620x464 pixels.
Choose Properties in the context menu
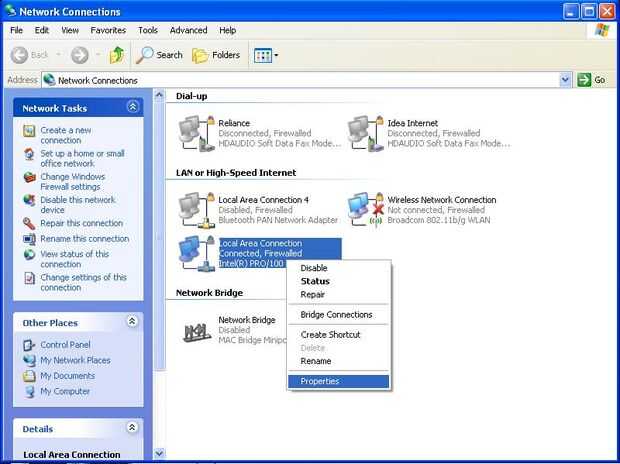(x=338, y=381)
